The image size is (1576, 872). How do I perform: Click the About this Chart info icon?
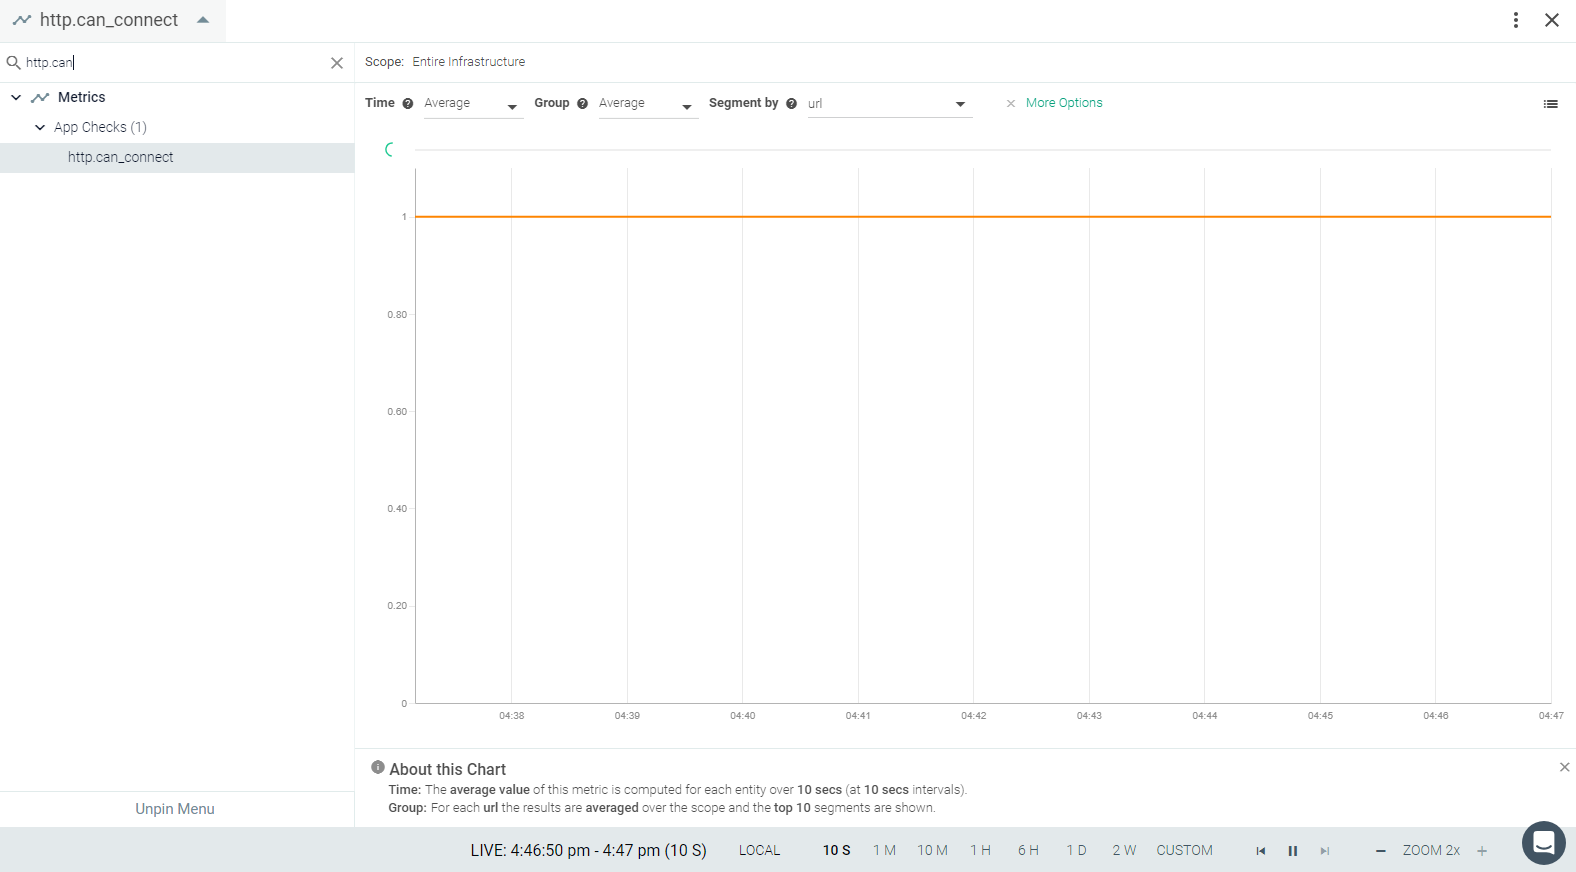(378, 767)
